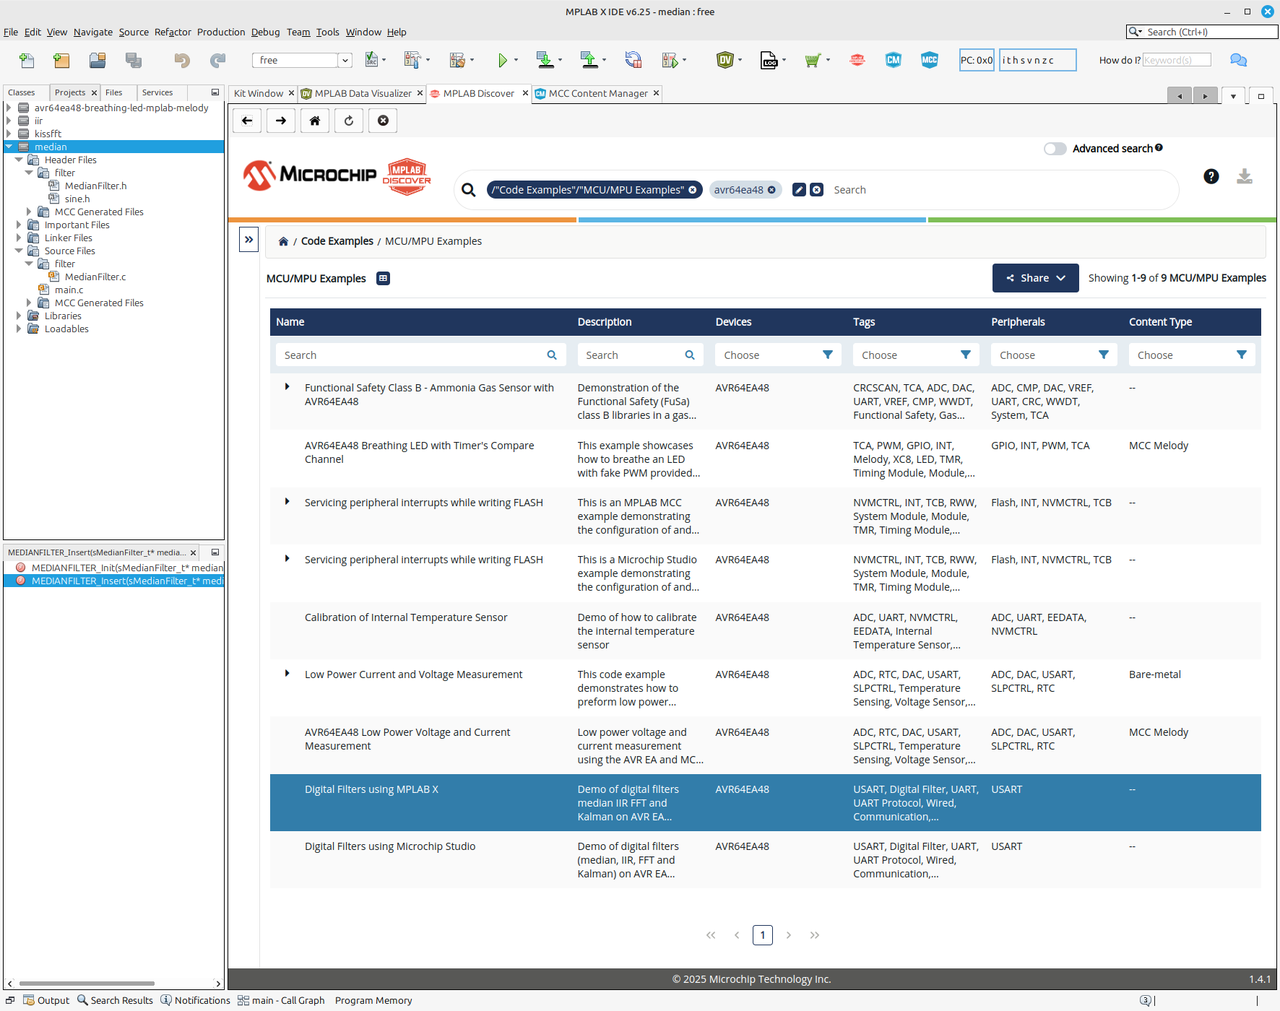
Task: Click the MCC Content Manager toolbar icon
Action: [x=893, y=61]
